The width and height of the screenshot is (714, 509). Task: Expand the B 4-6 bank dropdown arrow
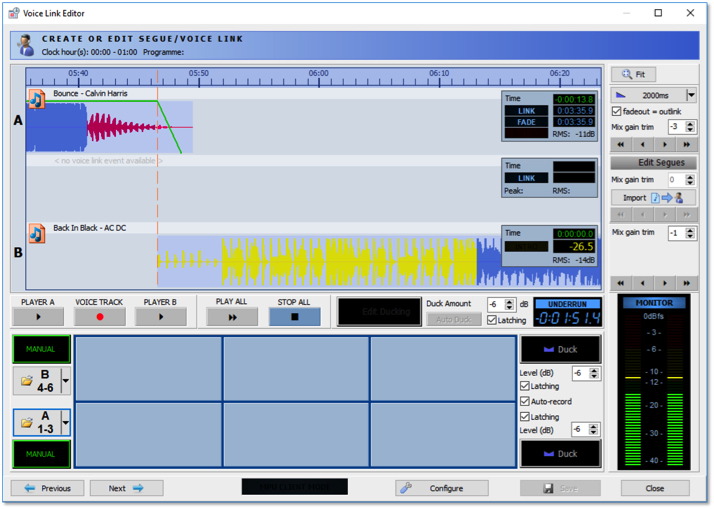66,381
